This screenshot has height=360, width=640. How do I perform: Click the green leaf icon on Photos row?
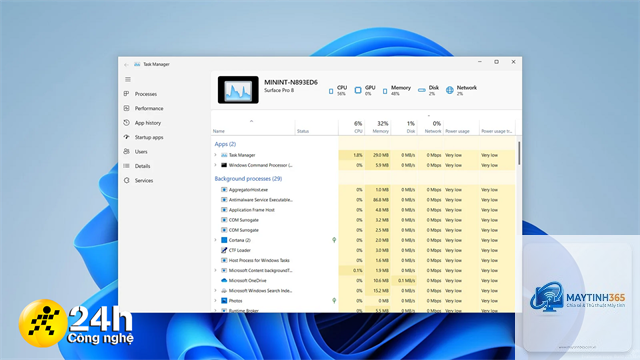(x=334, y=301)
